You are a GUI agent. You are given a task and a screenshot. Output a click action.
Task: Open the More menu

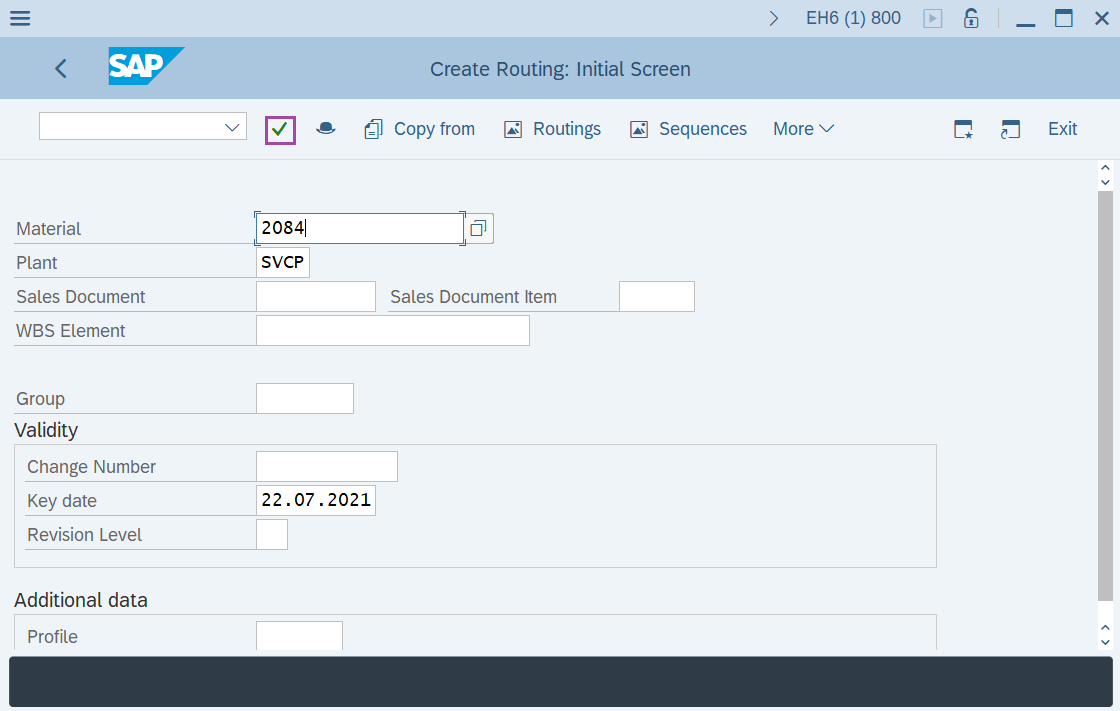pos(802,129)
